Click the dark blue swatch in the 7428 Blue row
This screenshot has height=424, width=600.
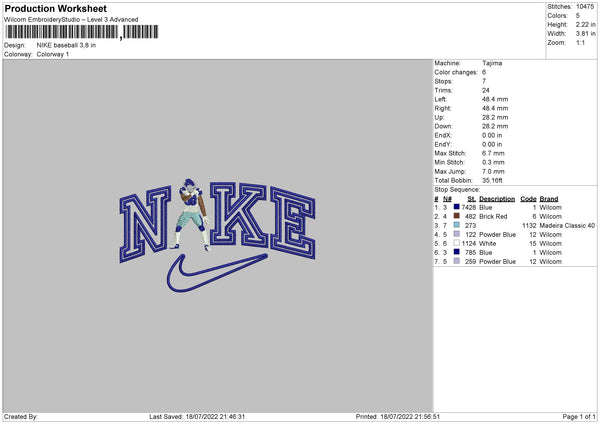point(457,207)
